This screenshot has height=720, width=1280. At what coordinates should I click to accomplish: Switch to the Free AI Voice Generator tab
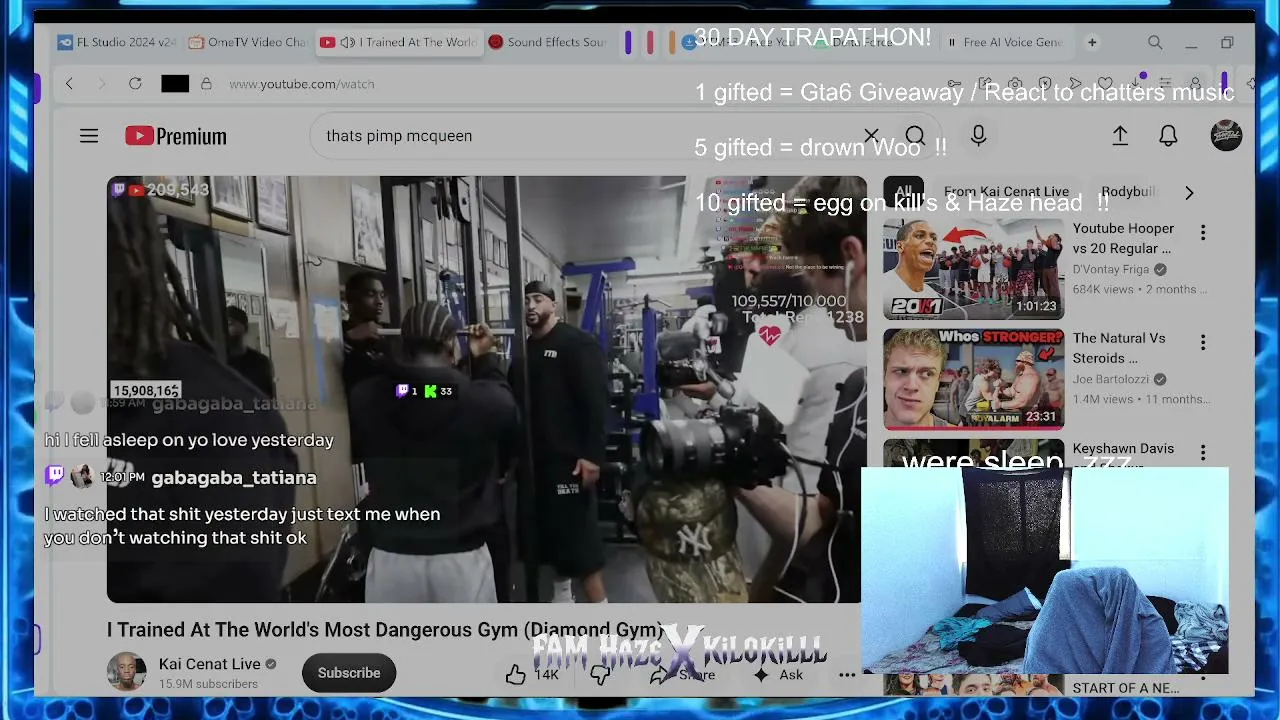(x=1006, y=42)
